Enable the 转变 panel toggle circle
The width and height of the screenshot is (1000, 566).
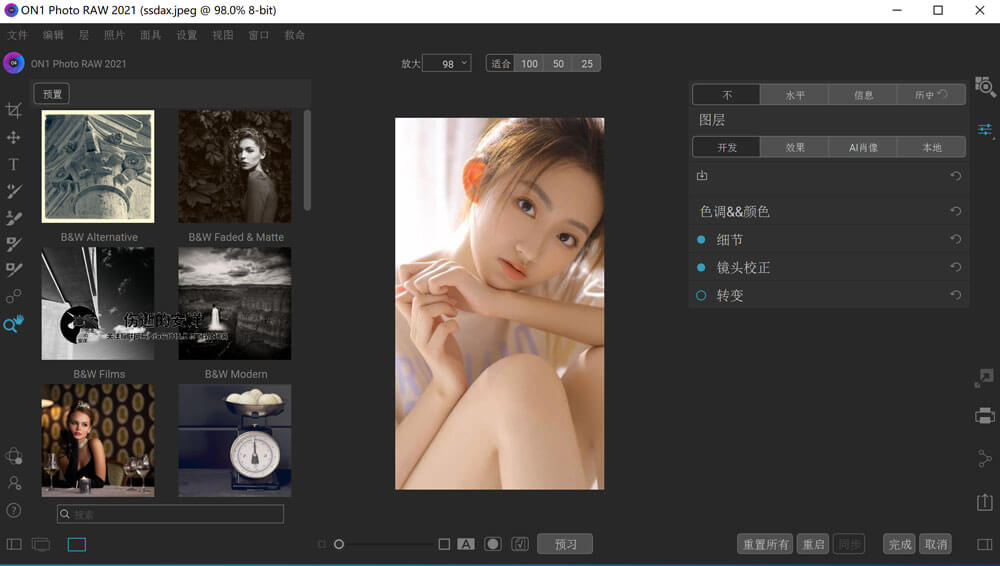(701, 296)
